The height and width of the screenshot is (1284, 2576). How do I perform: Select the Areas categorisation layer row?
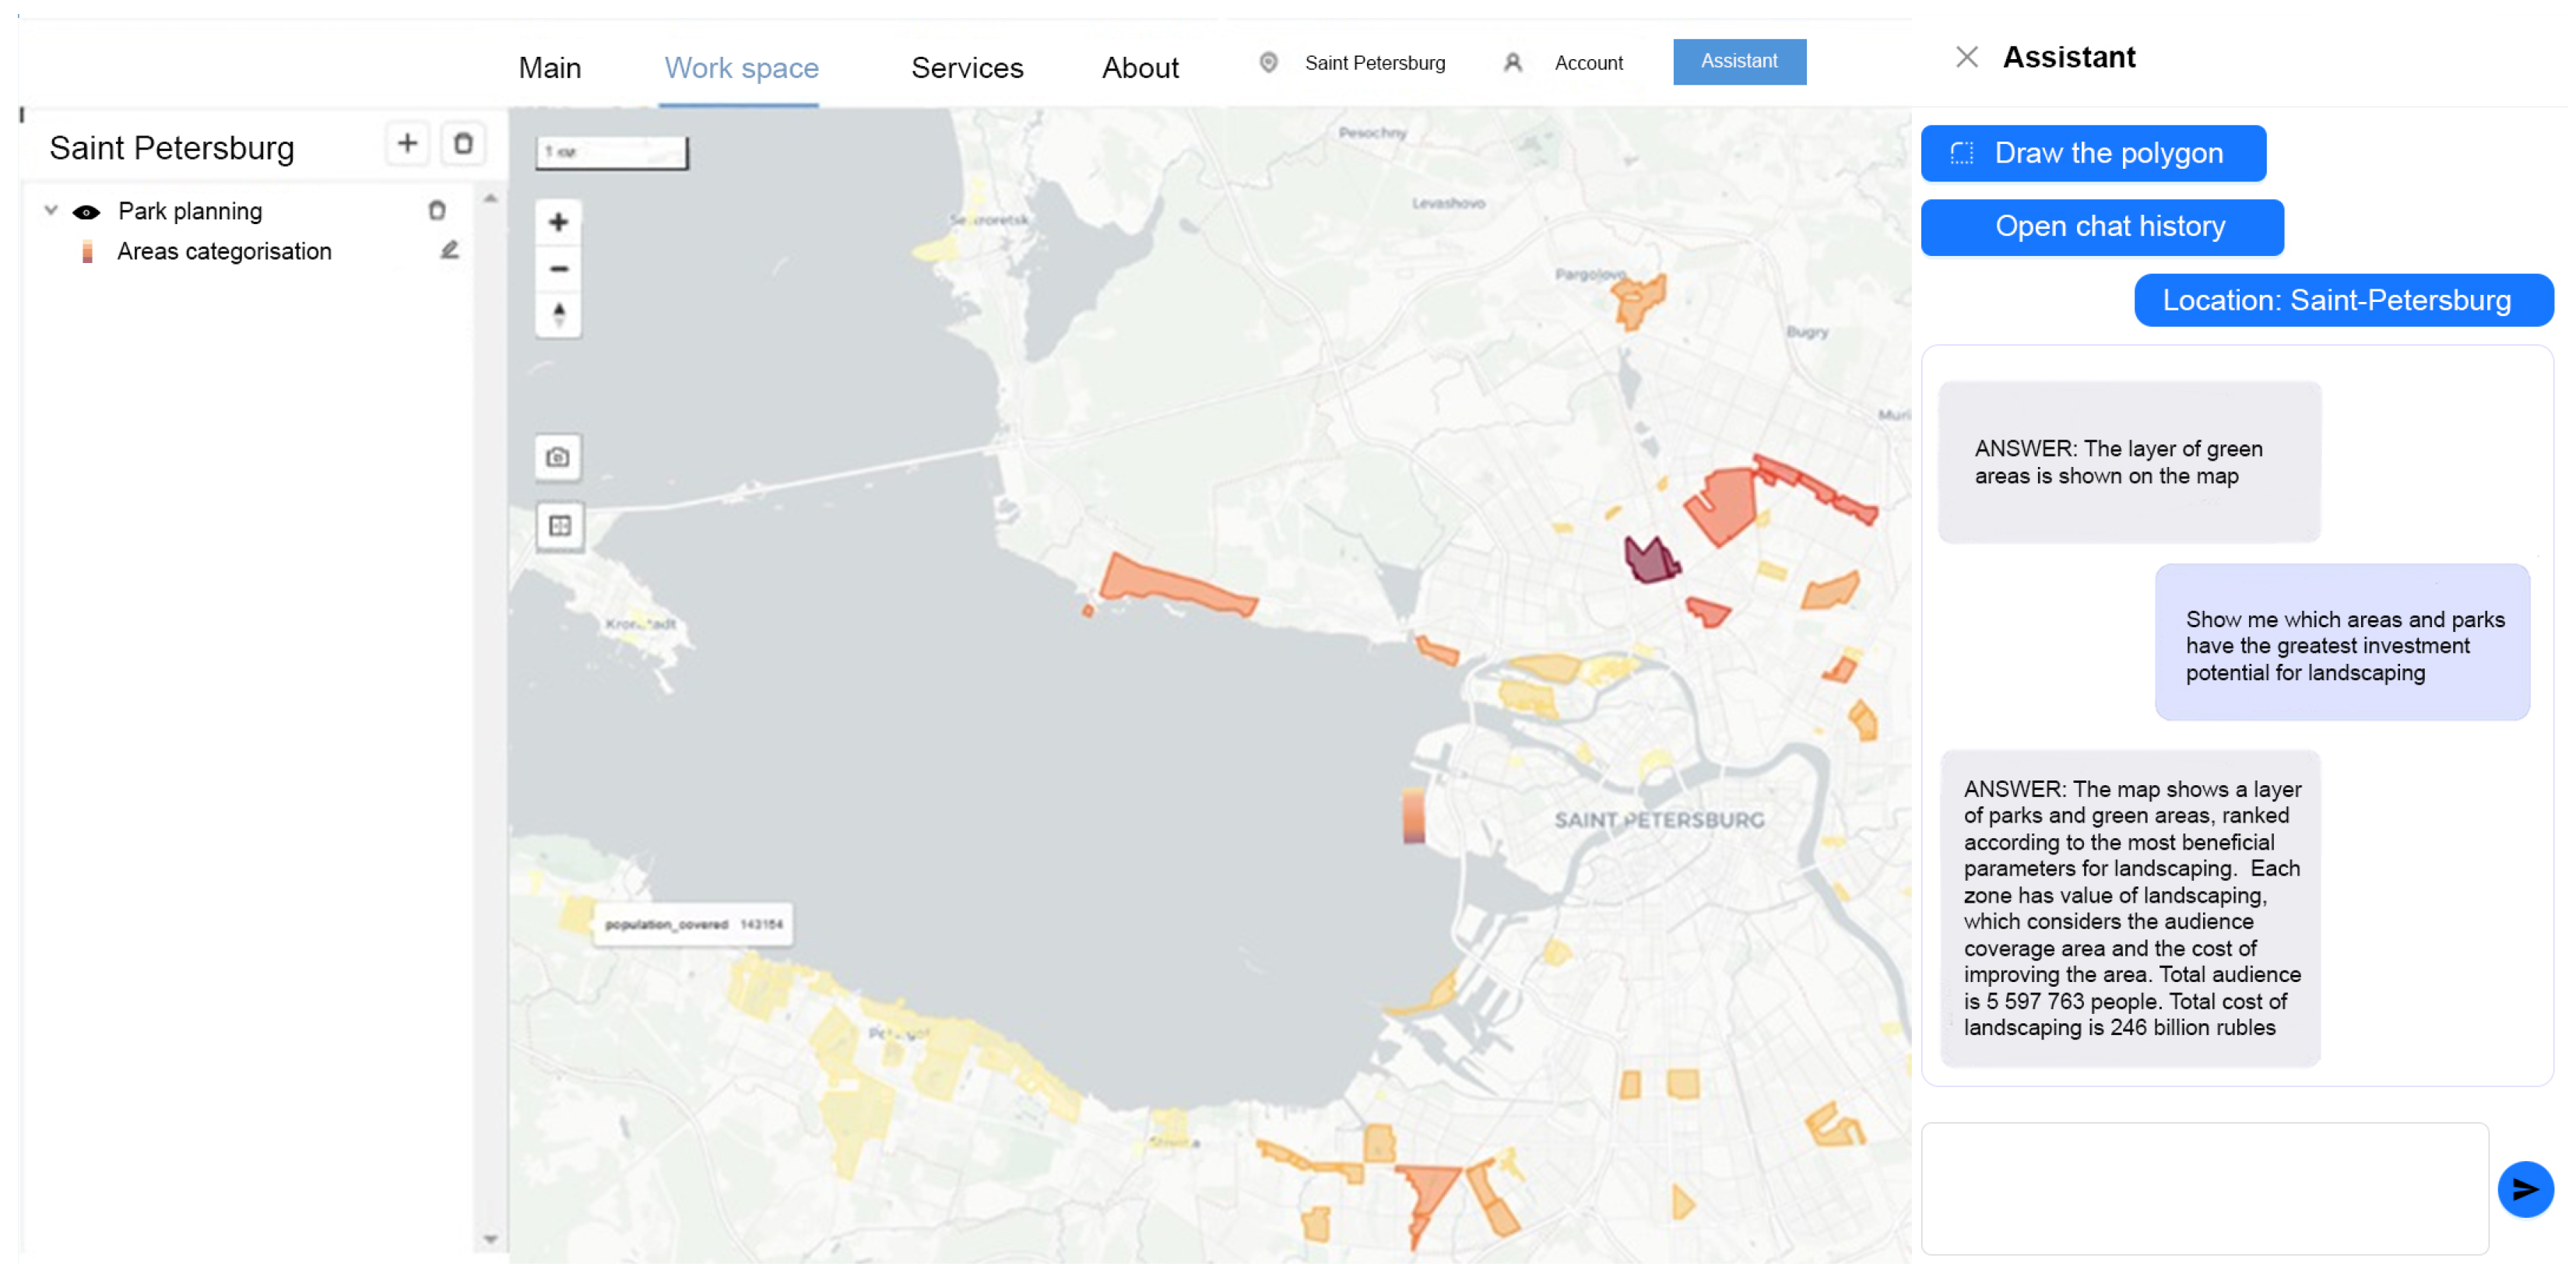[224, 251]
